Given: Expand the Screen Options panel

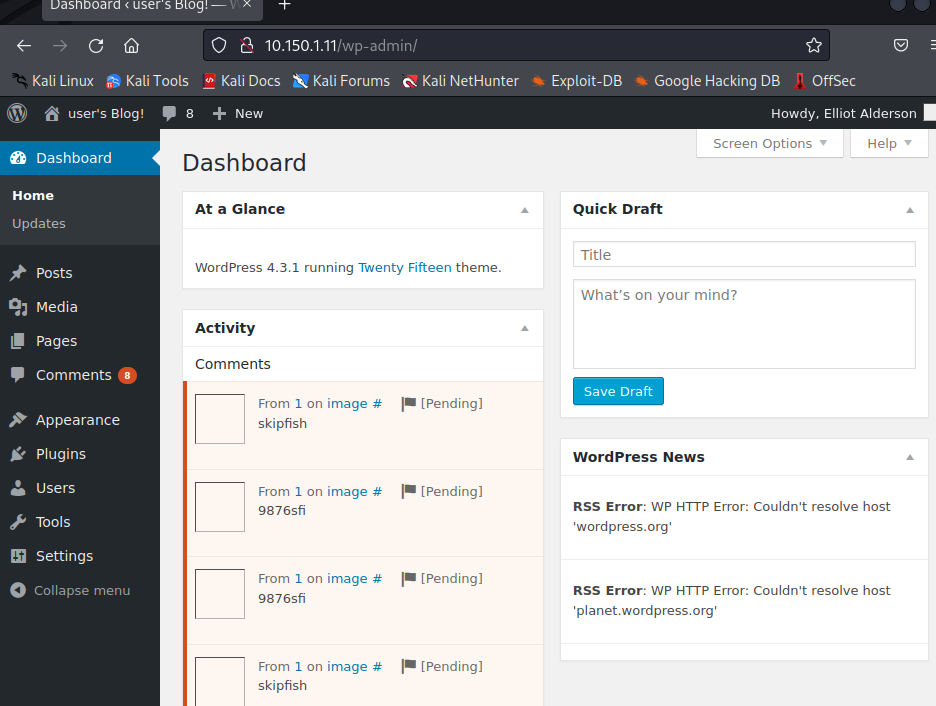Looking at the screenshot, I should click(769, 144).
